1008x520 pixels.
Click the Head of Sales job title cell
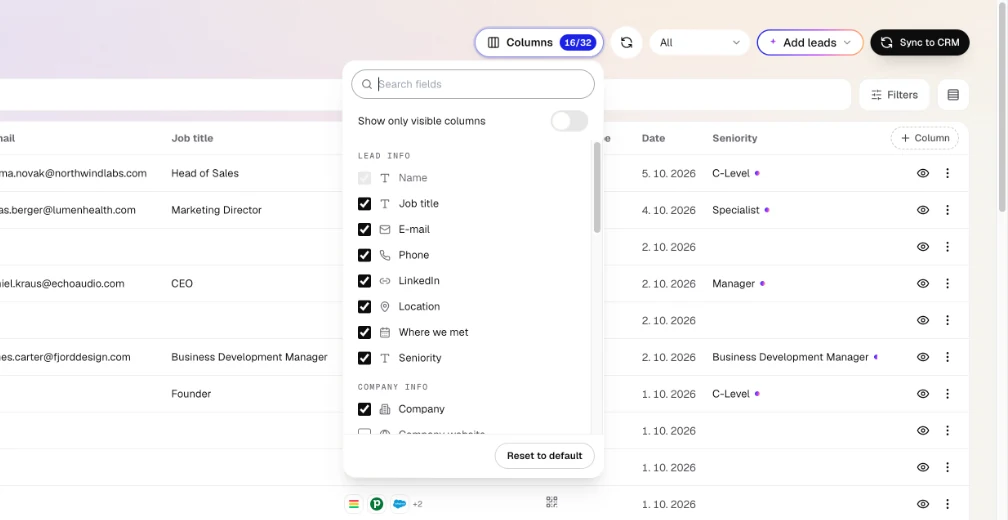[205, 173]
